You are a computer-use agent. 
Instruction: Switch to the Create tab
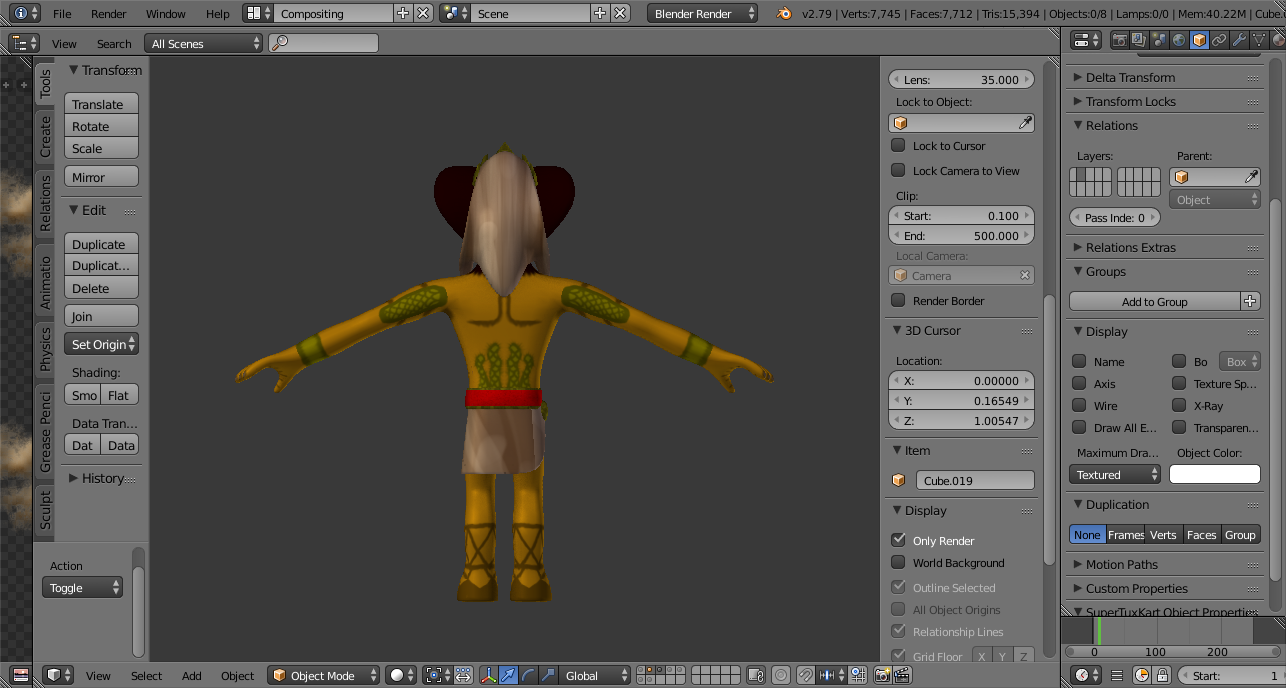[45, 136]
